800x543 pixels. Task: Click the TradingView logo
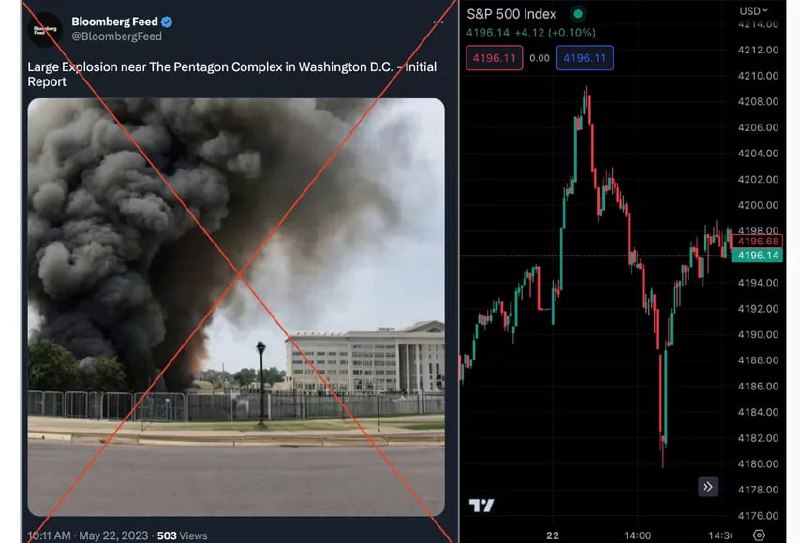(482, 506)
